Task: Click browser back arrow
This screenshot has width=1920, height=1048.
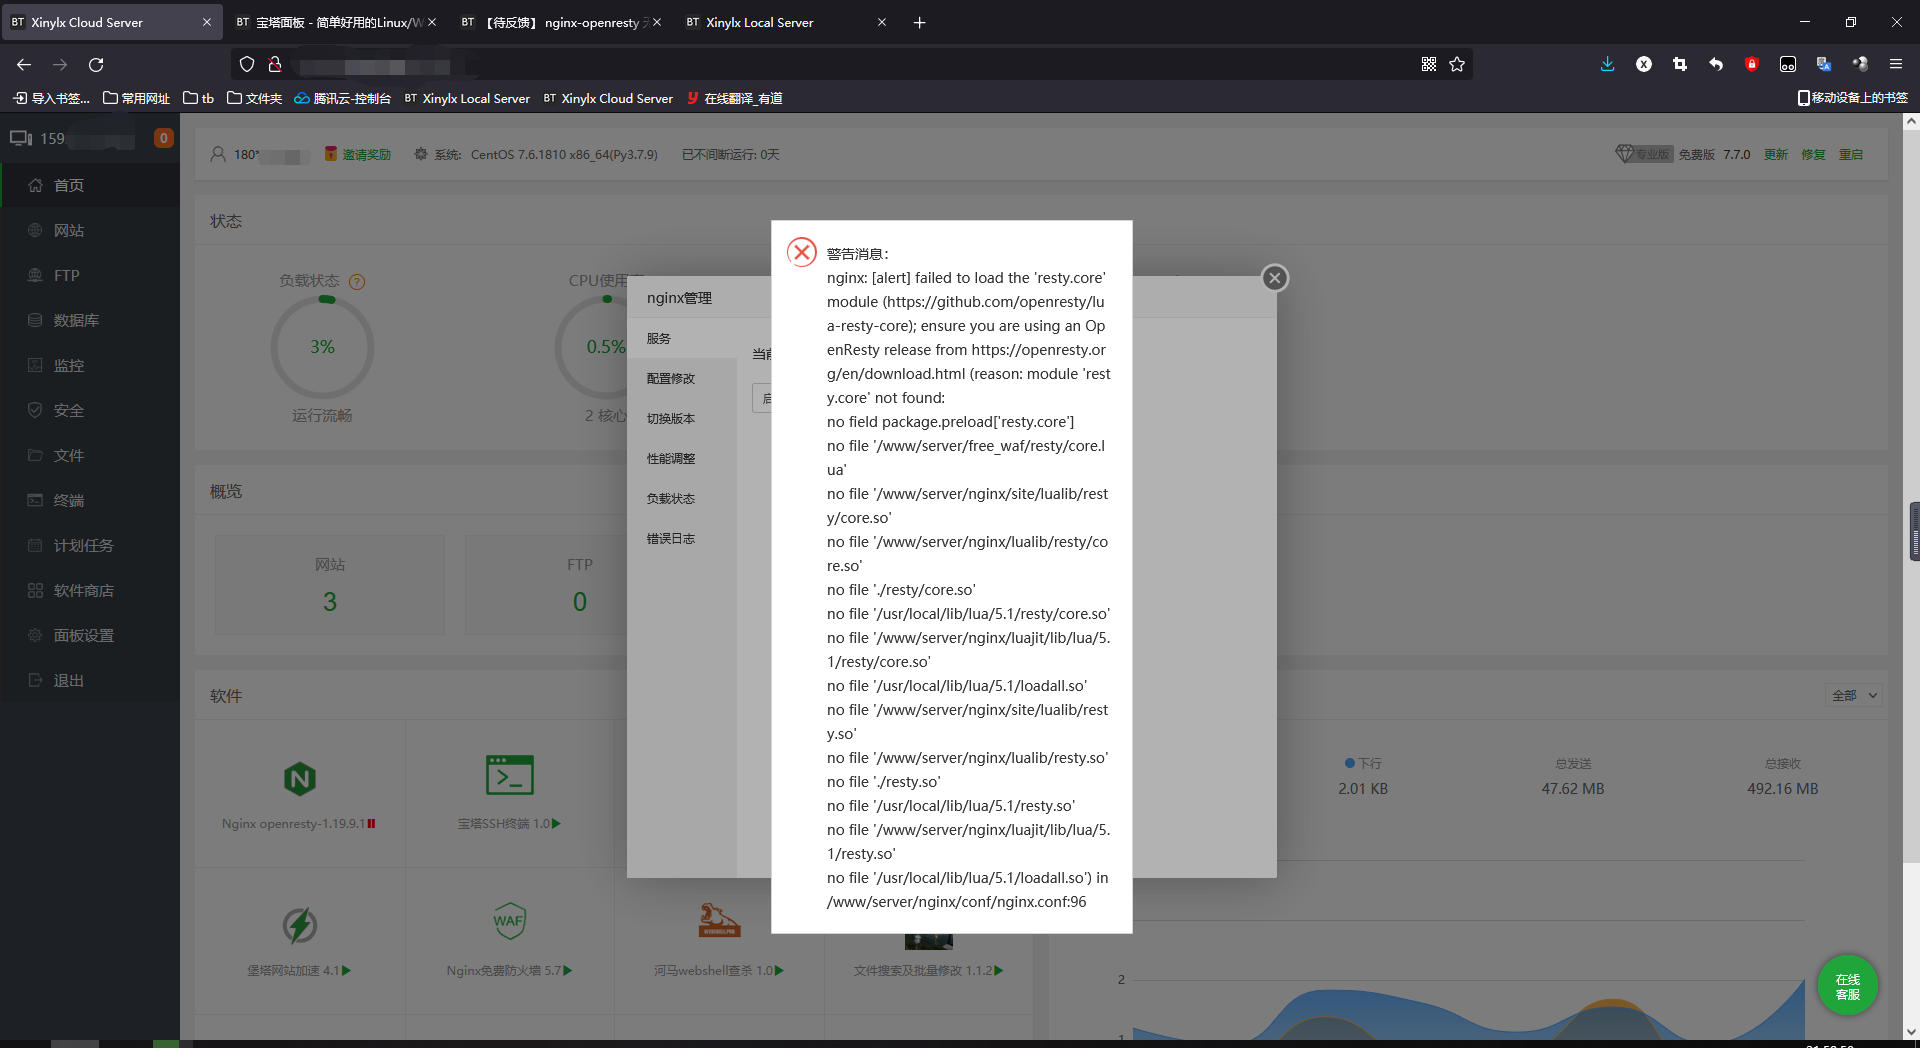Action: pos(24,64)
